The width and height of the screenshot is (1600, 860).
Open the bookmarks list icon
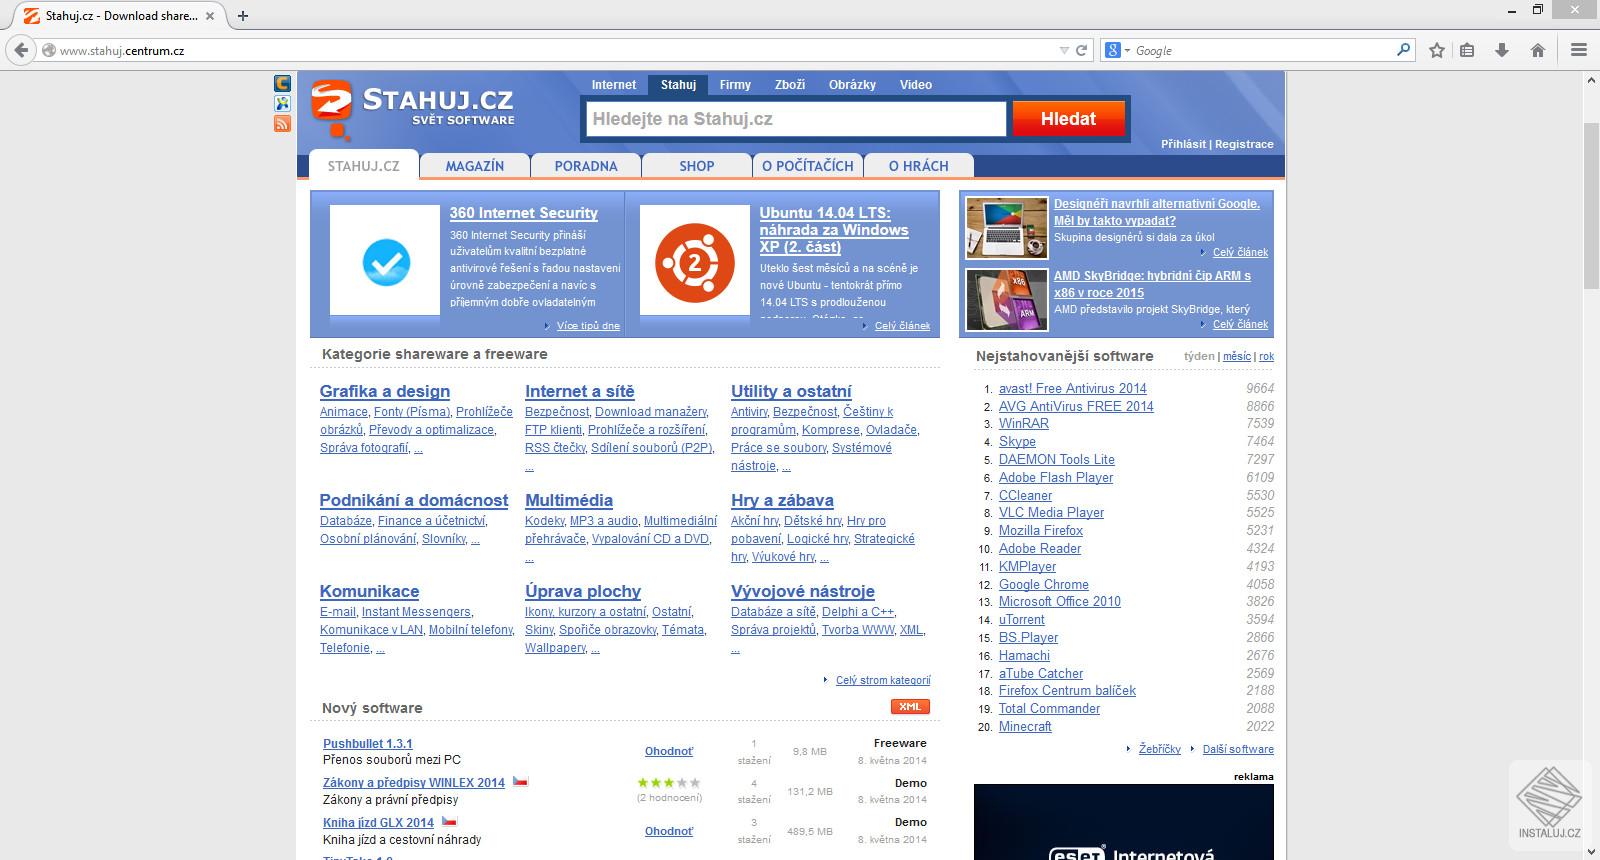point(1468,50)
